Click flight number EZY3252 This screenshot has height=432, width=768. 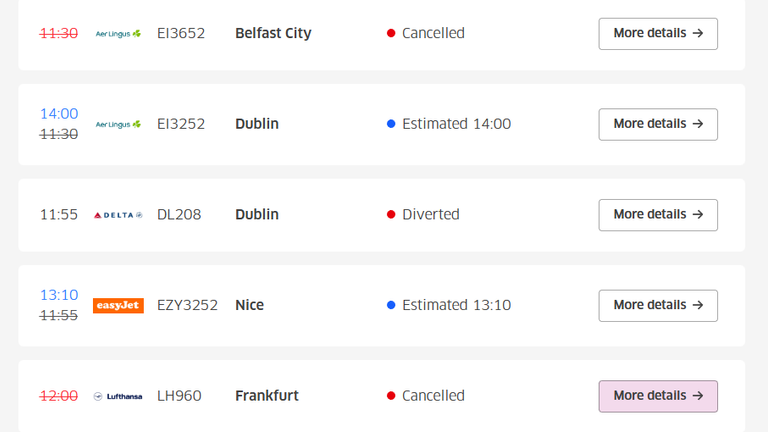coord(187,305)
